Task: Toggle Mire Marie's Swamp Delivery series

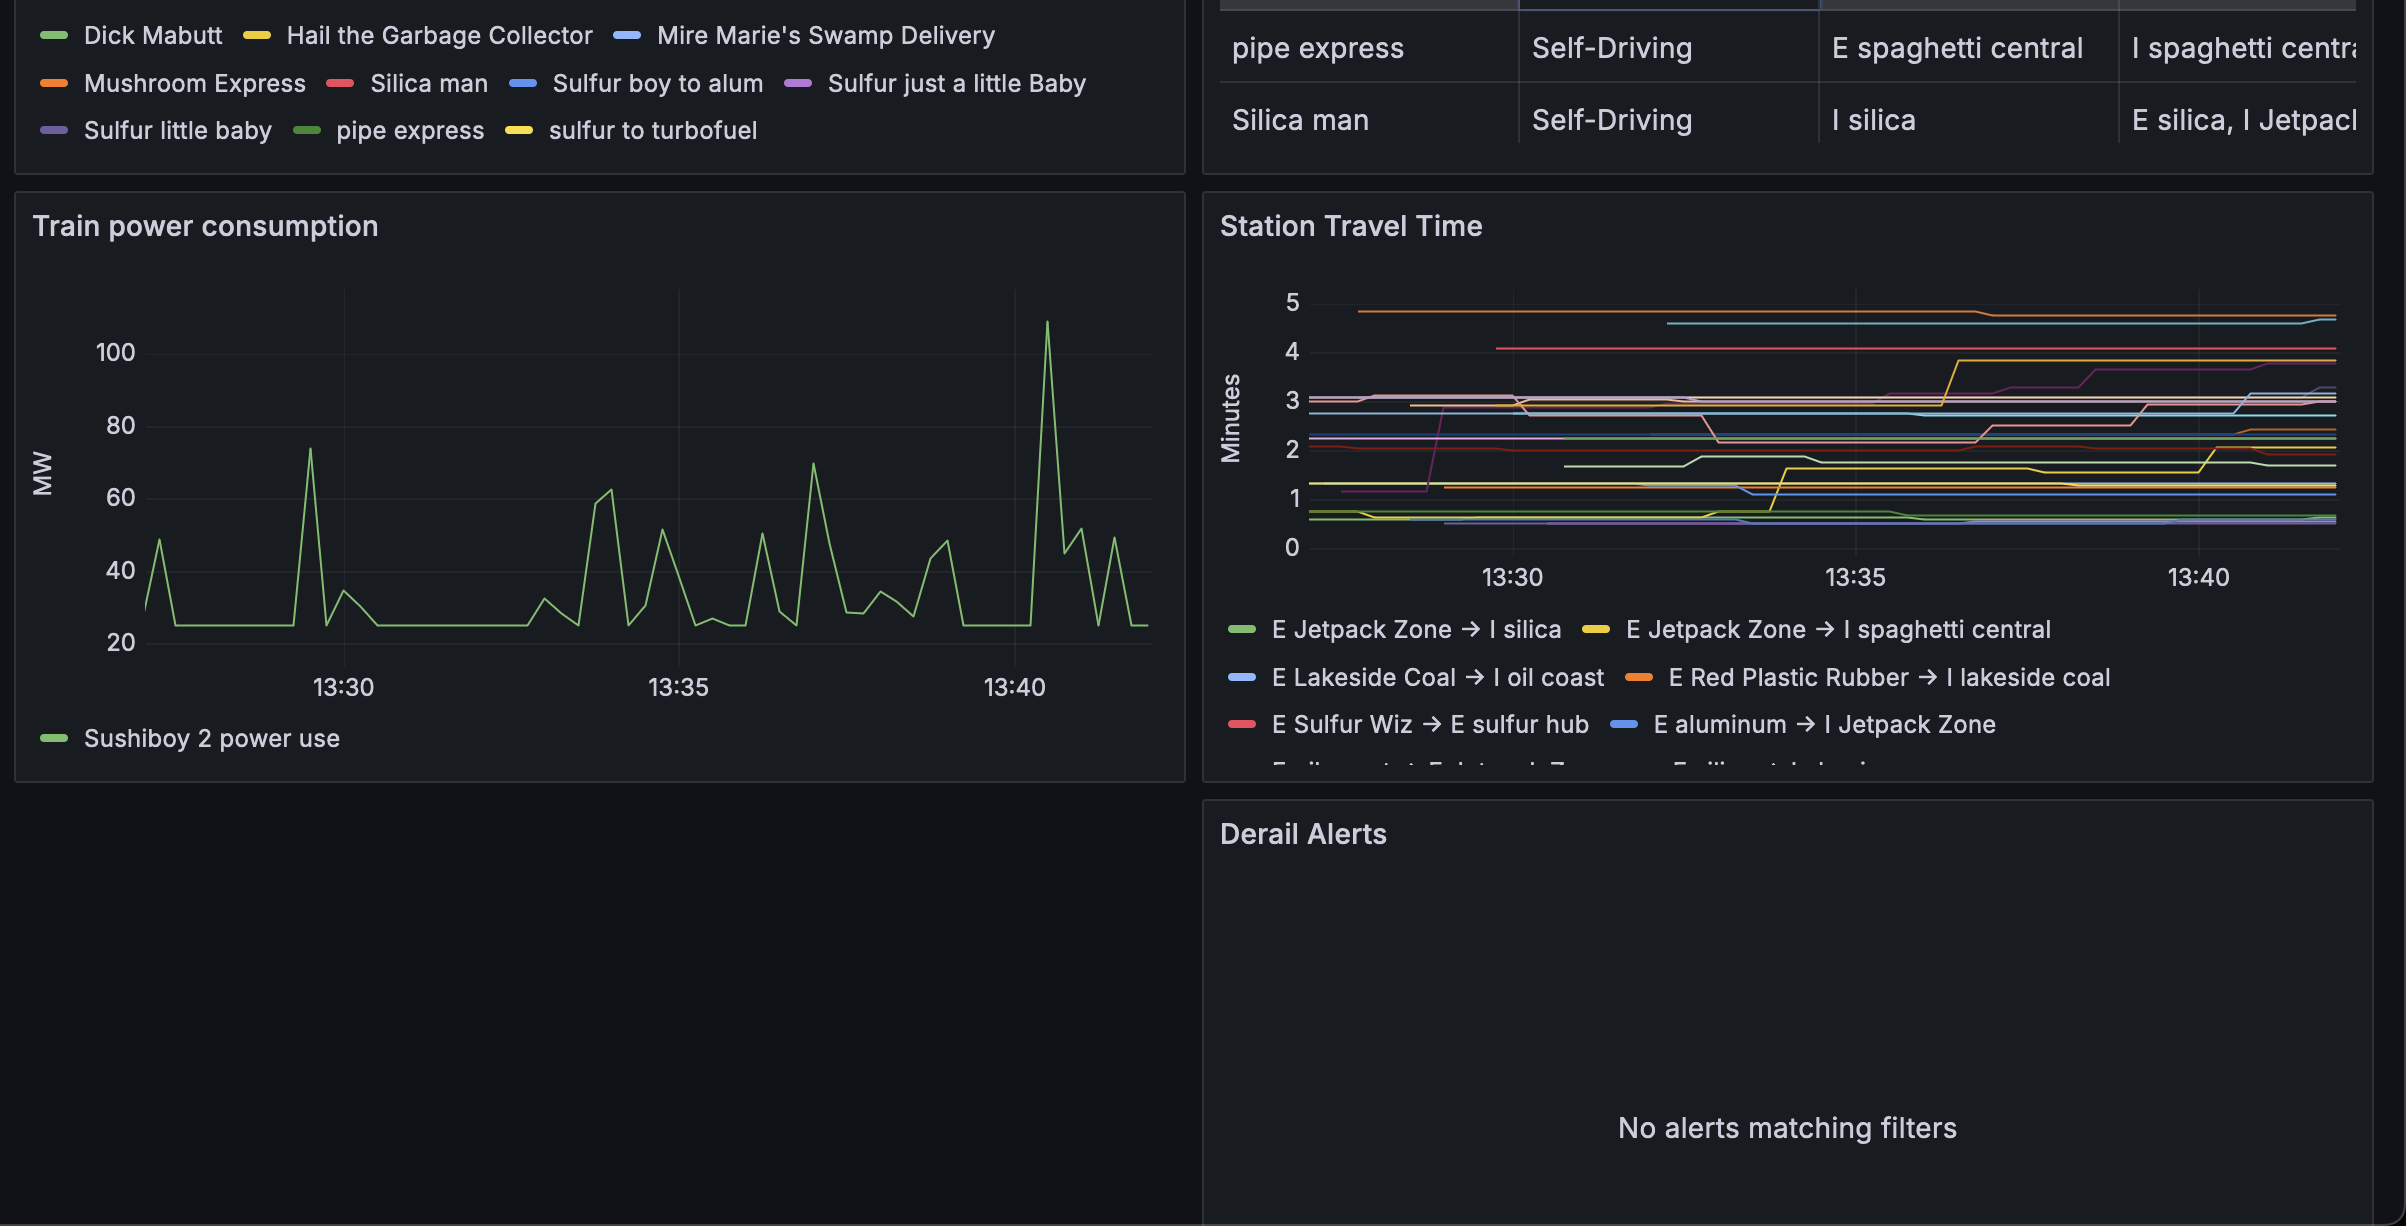Action: point(825,36)
